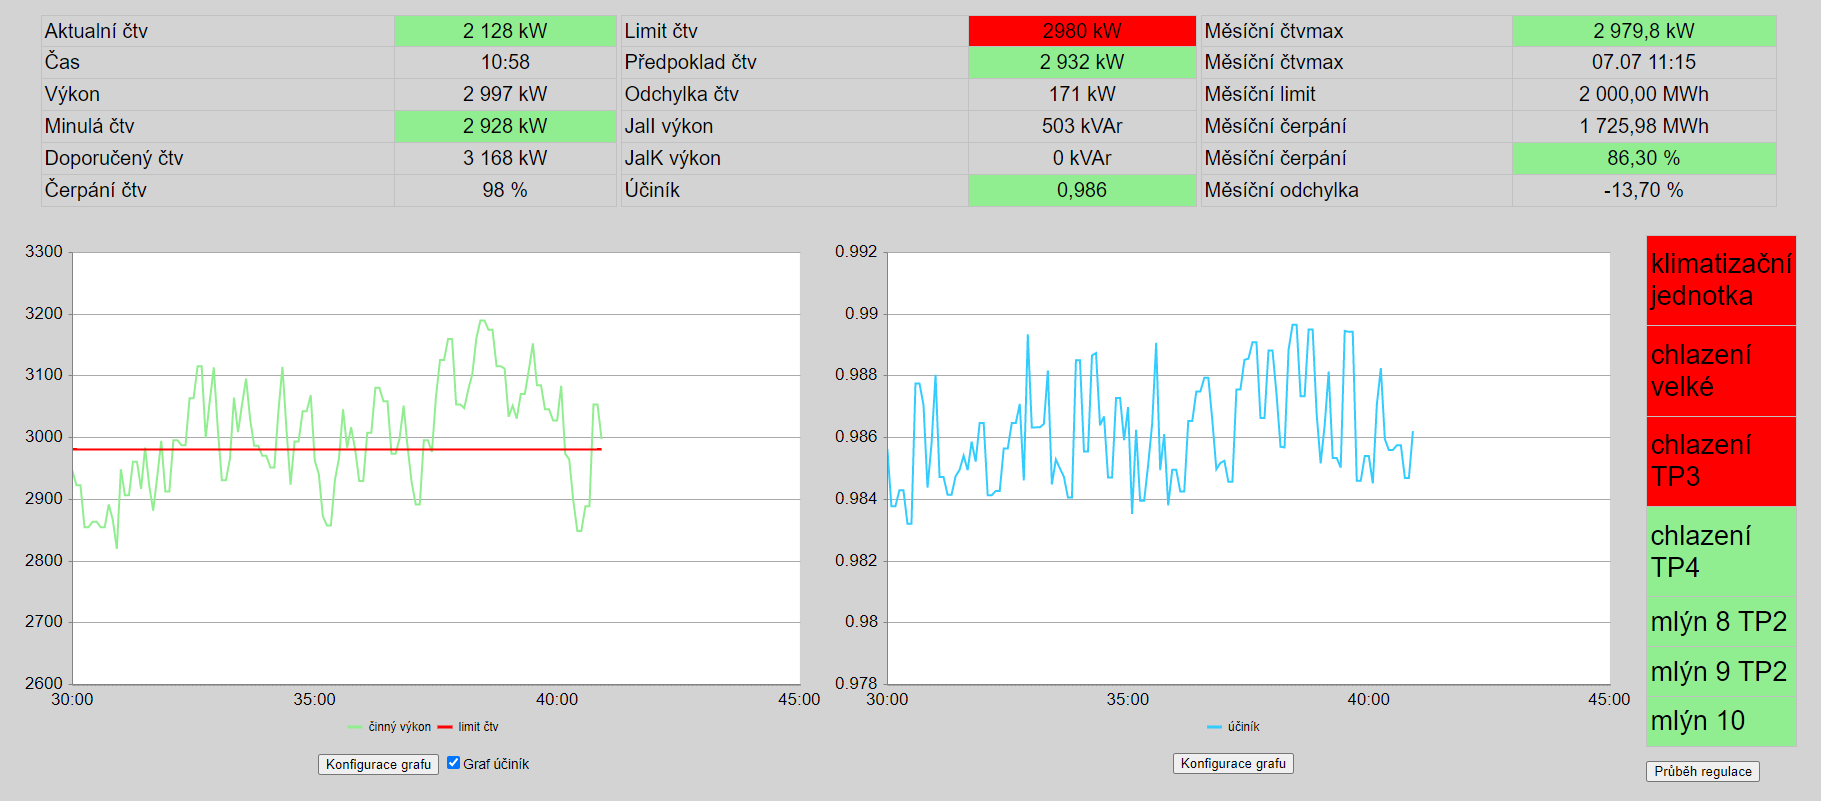The width and height of the screenshot is (1821, 801).
Task: Click the red Limit čtv 2980 kW cell
Action: click(1081, 31)
